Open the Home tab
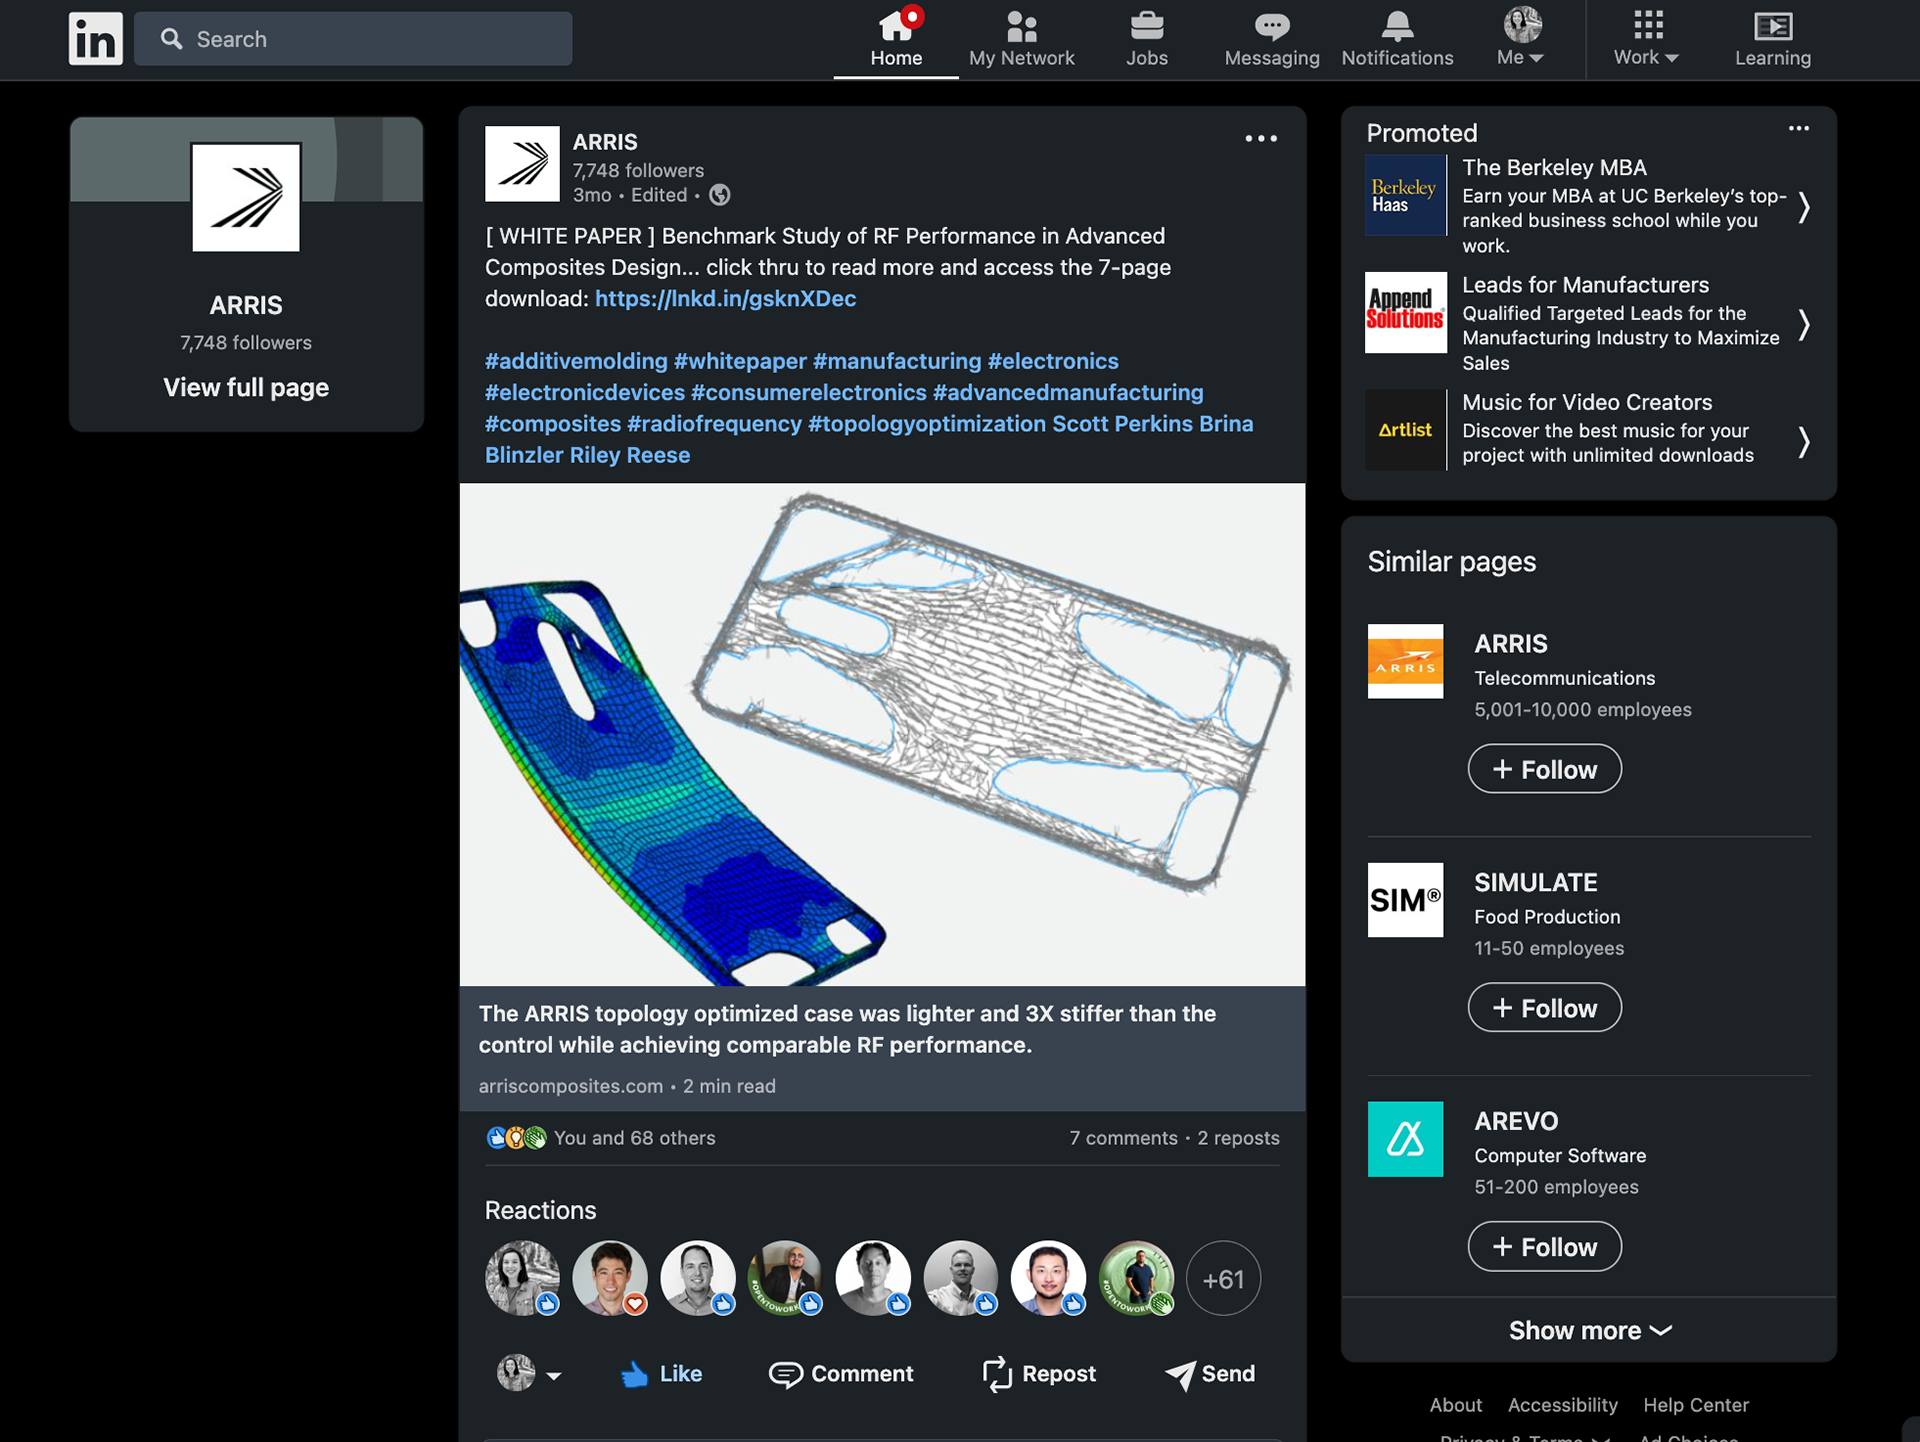 [x=896, y=39]
